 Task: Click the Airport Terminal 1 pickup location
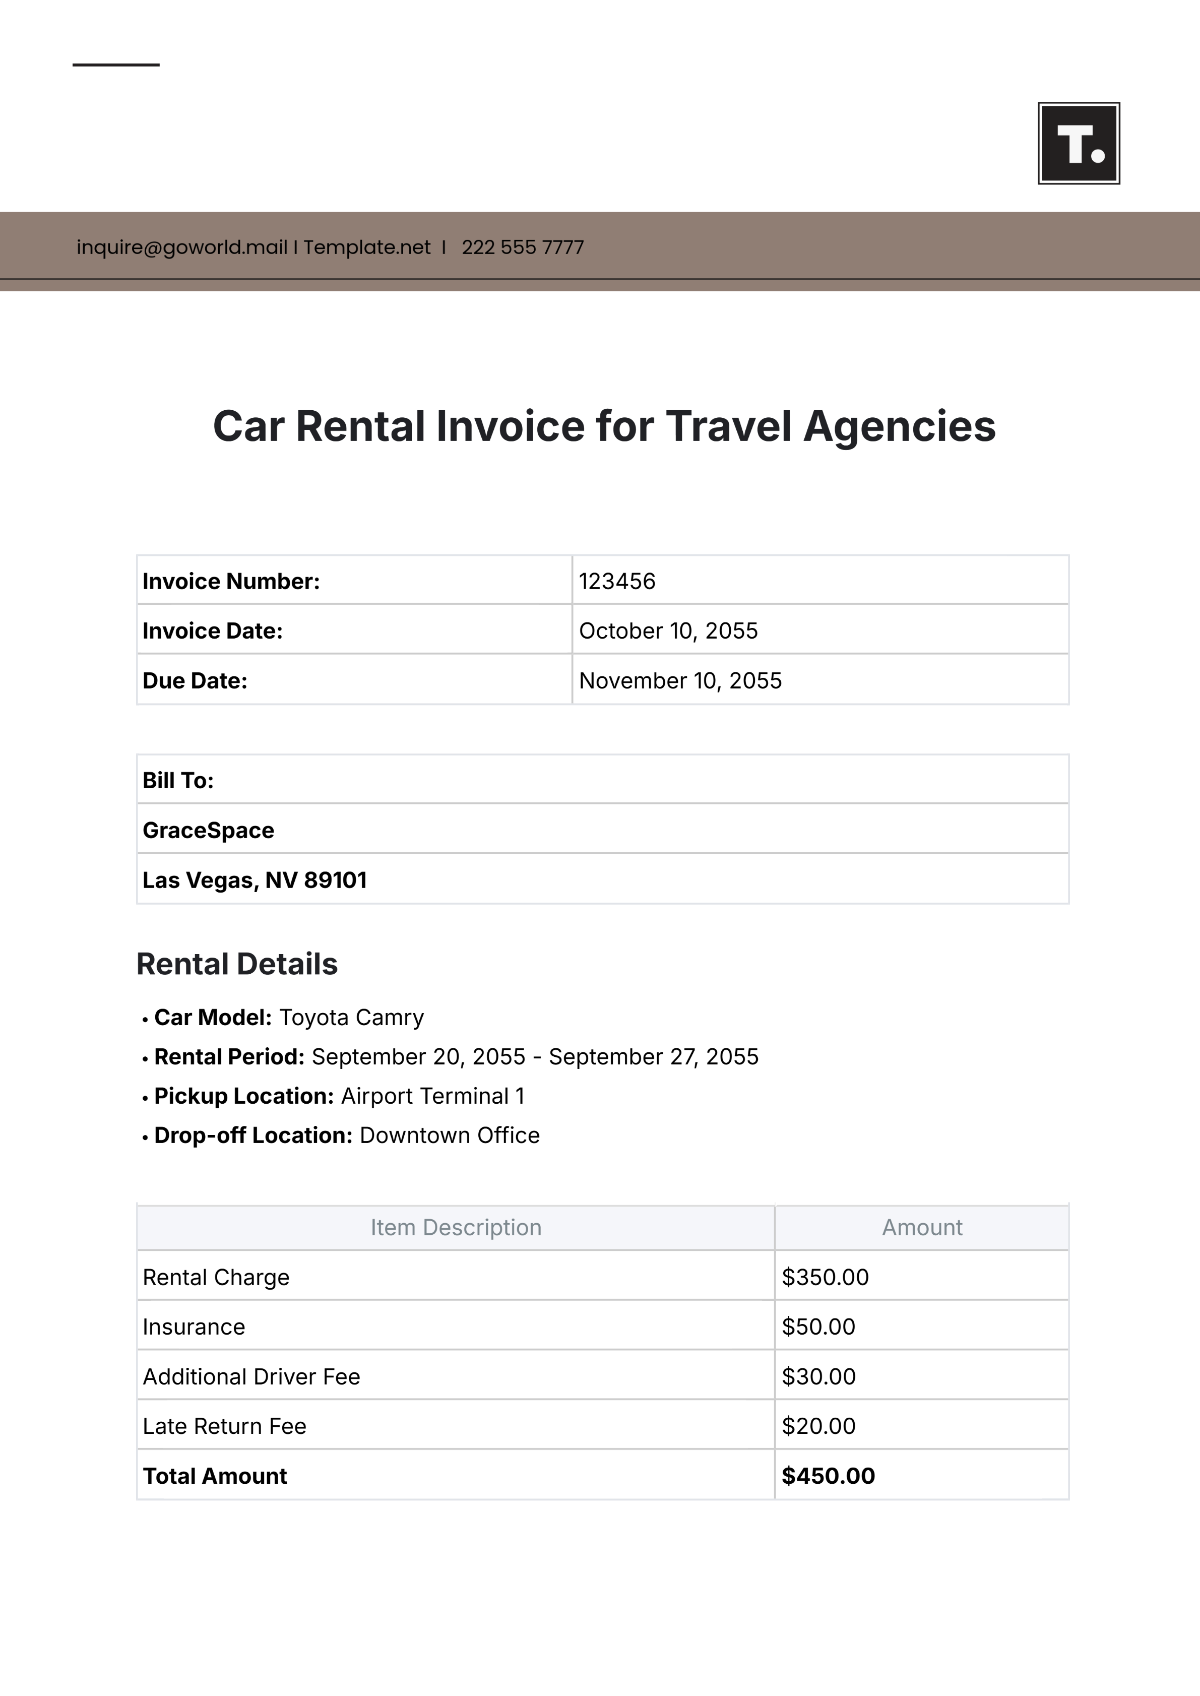[x=432, y=1096]
